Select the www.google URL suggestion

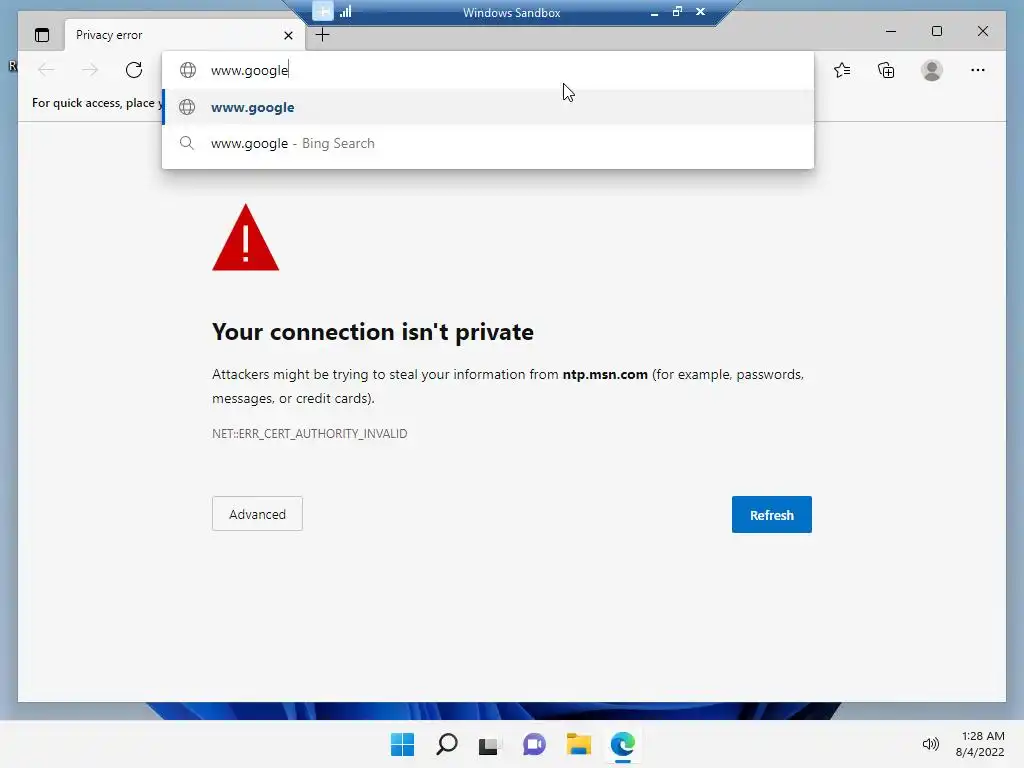(488, 107)
